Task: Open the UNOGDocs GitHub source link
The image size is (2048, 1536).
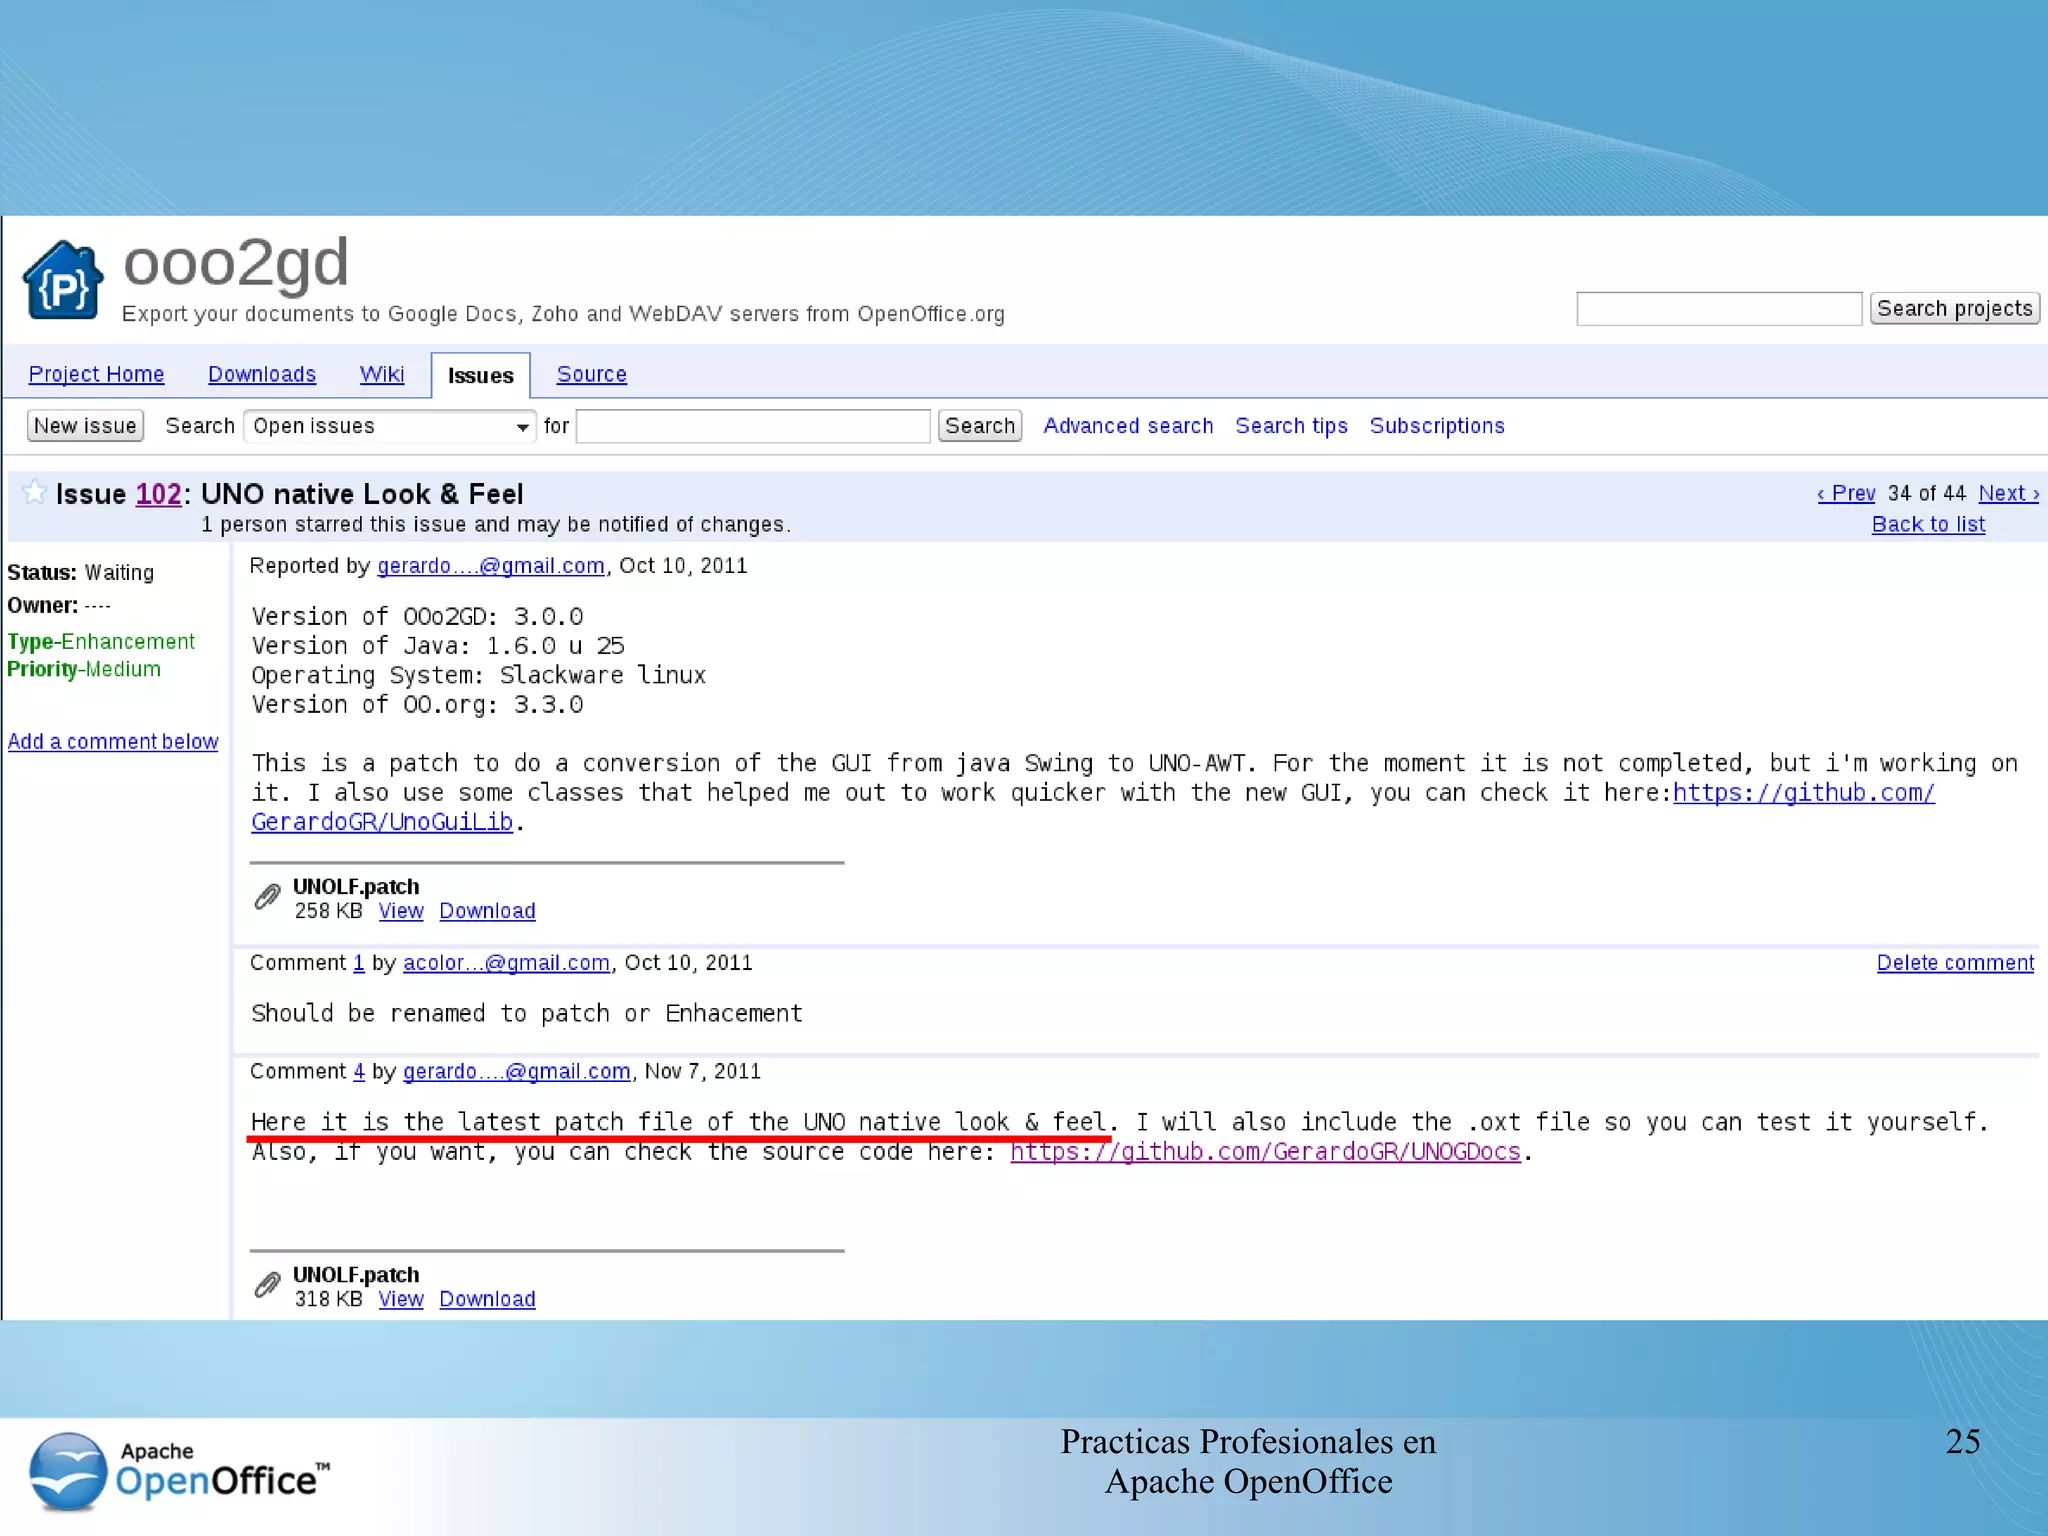Action: coord(1264,1152)
